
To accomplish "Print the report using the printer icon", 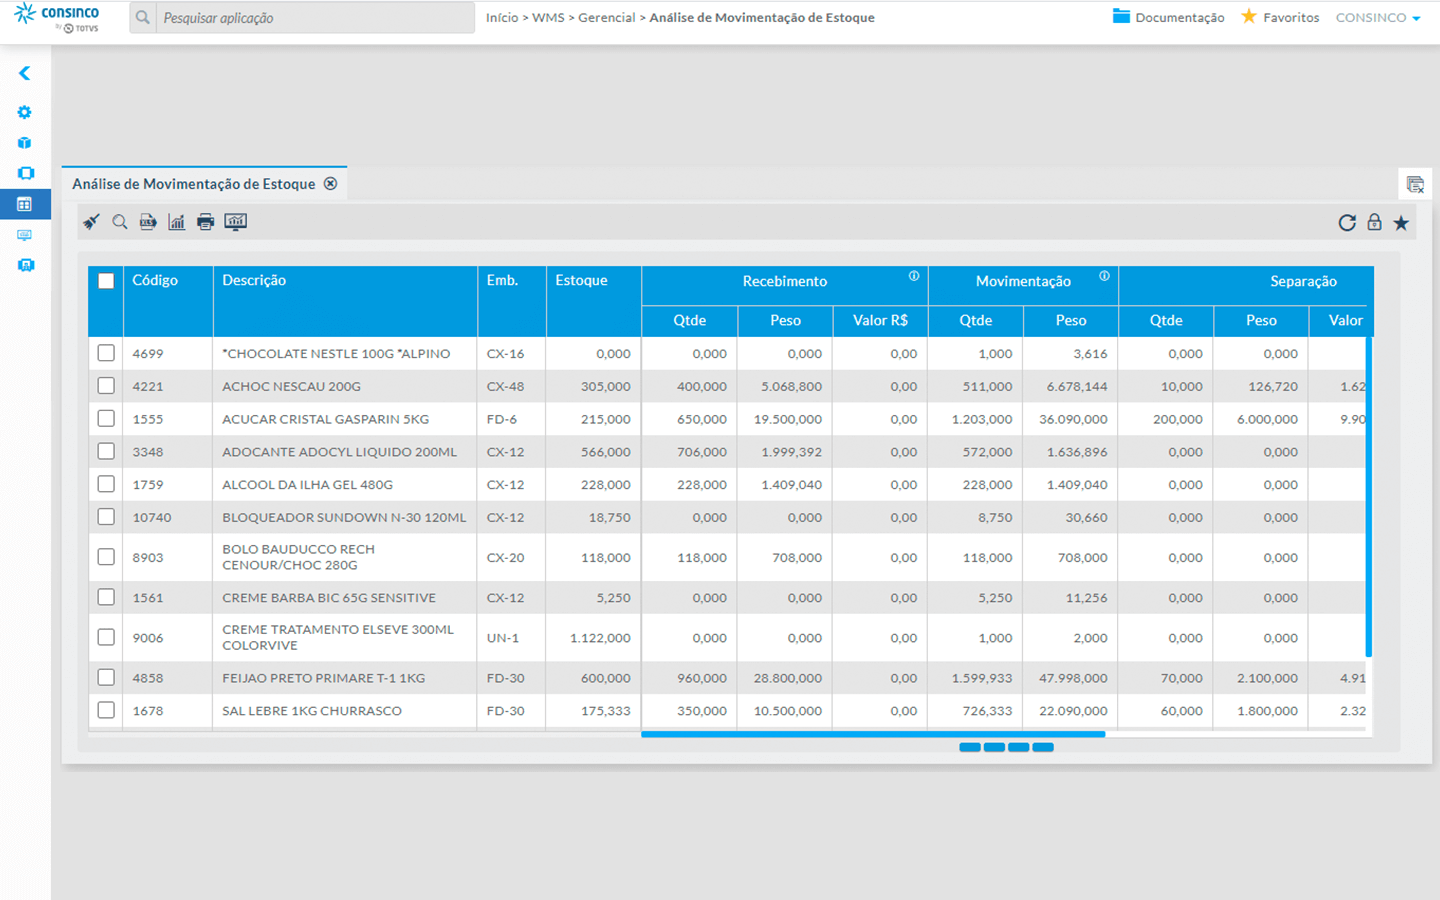I will pos(205,222).
